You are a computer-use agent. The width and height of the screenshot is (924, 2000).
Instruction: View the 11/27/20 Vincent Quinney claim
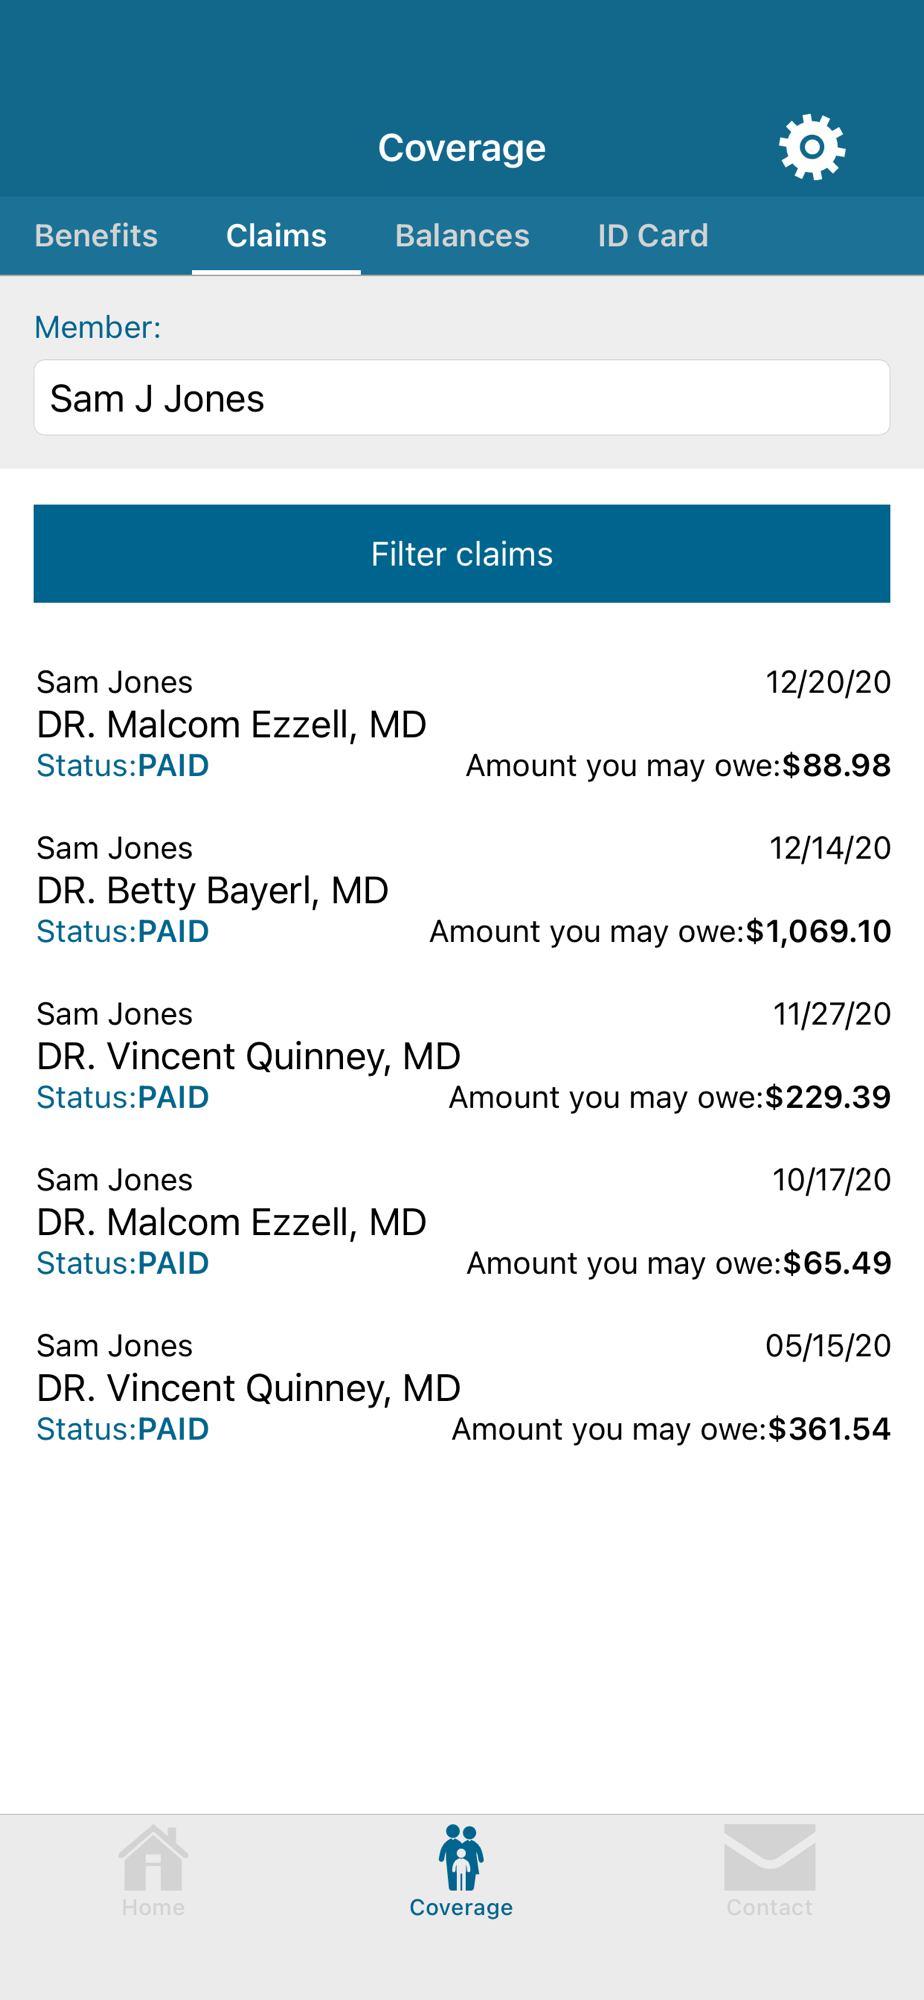(462, 1055)
